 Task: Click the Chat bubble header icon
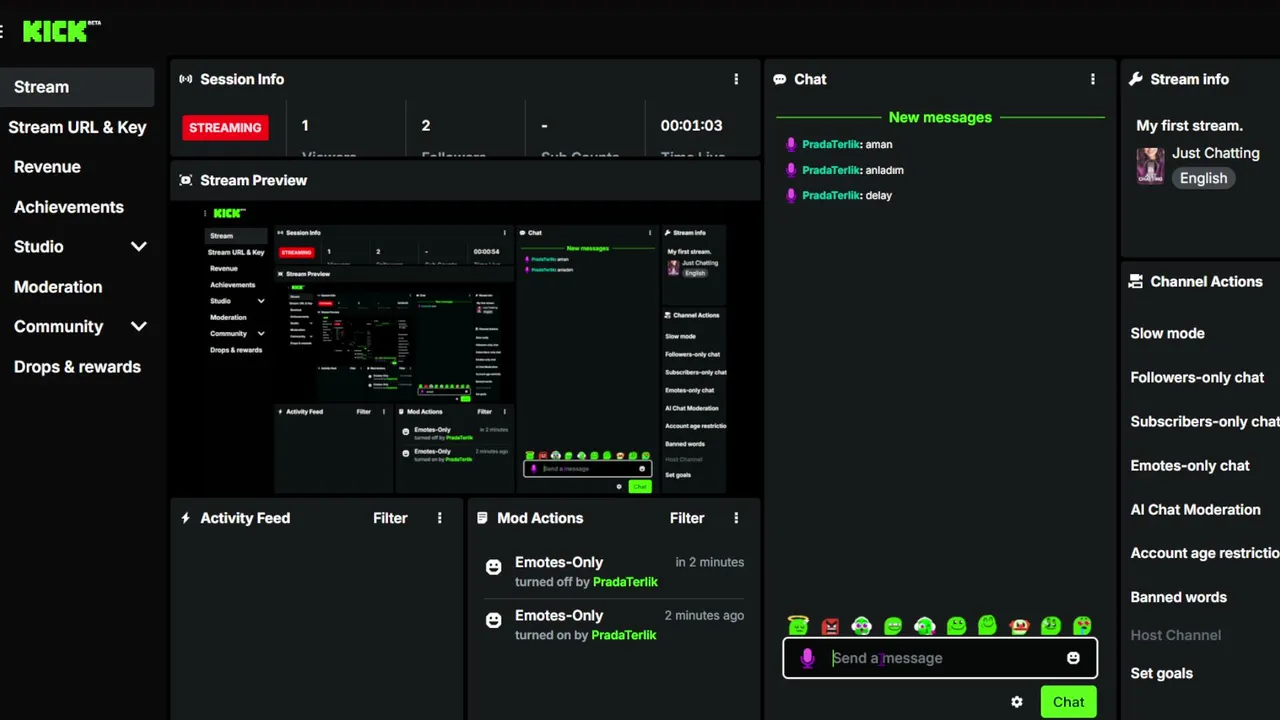[780, 79]
